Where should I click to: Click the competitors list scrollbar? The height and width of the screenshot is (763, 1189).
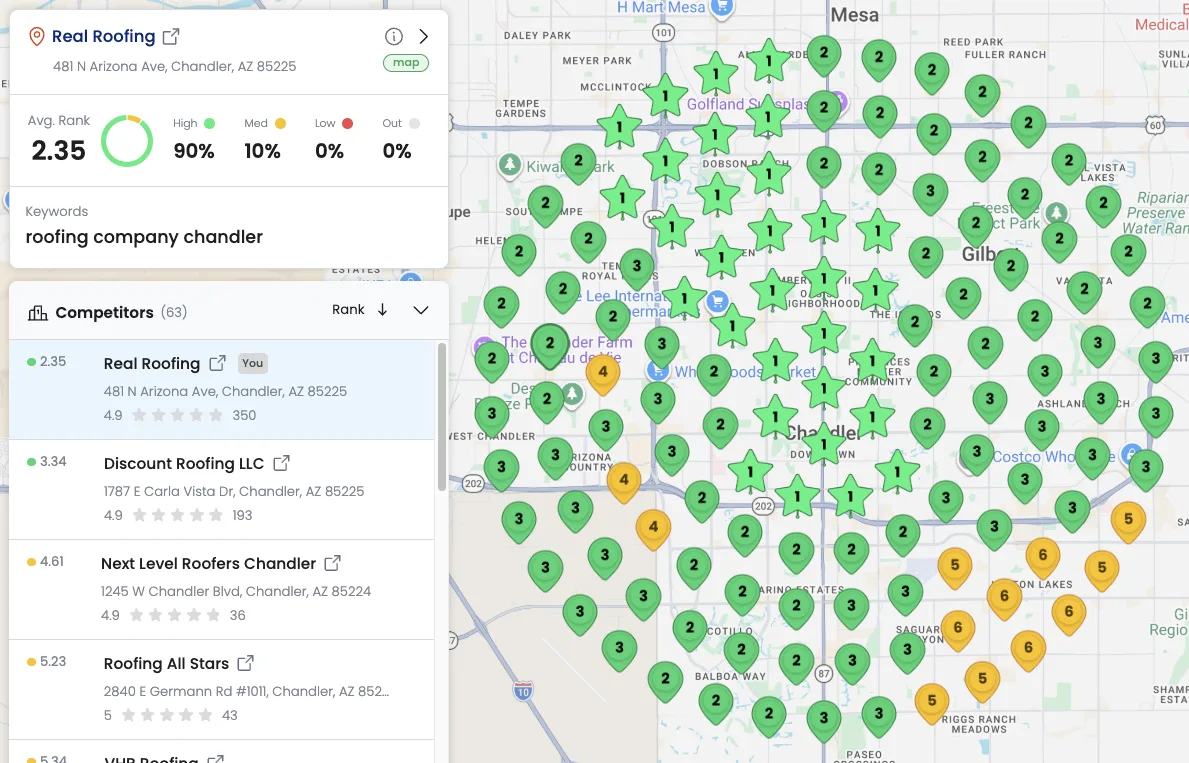(441, 416)
